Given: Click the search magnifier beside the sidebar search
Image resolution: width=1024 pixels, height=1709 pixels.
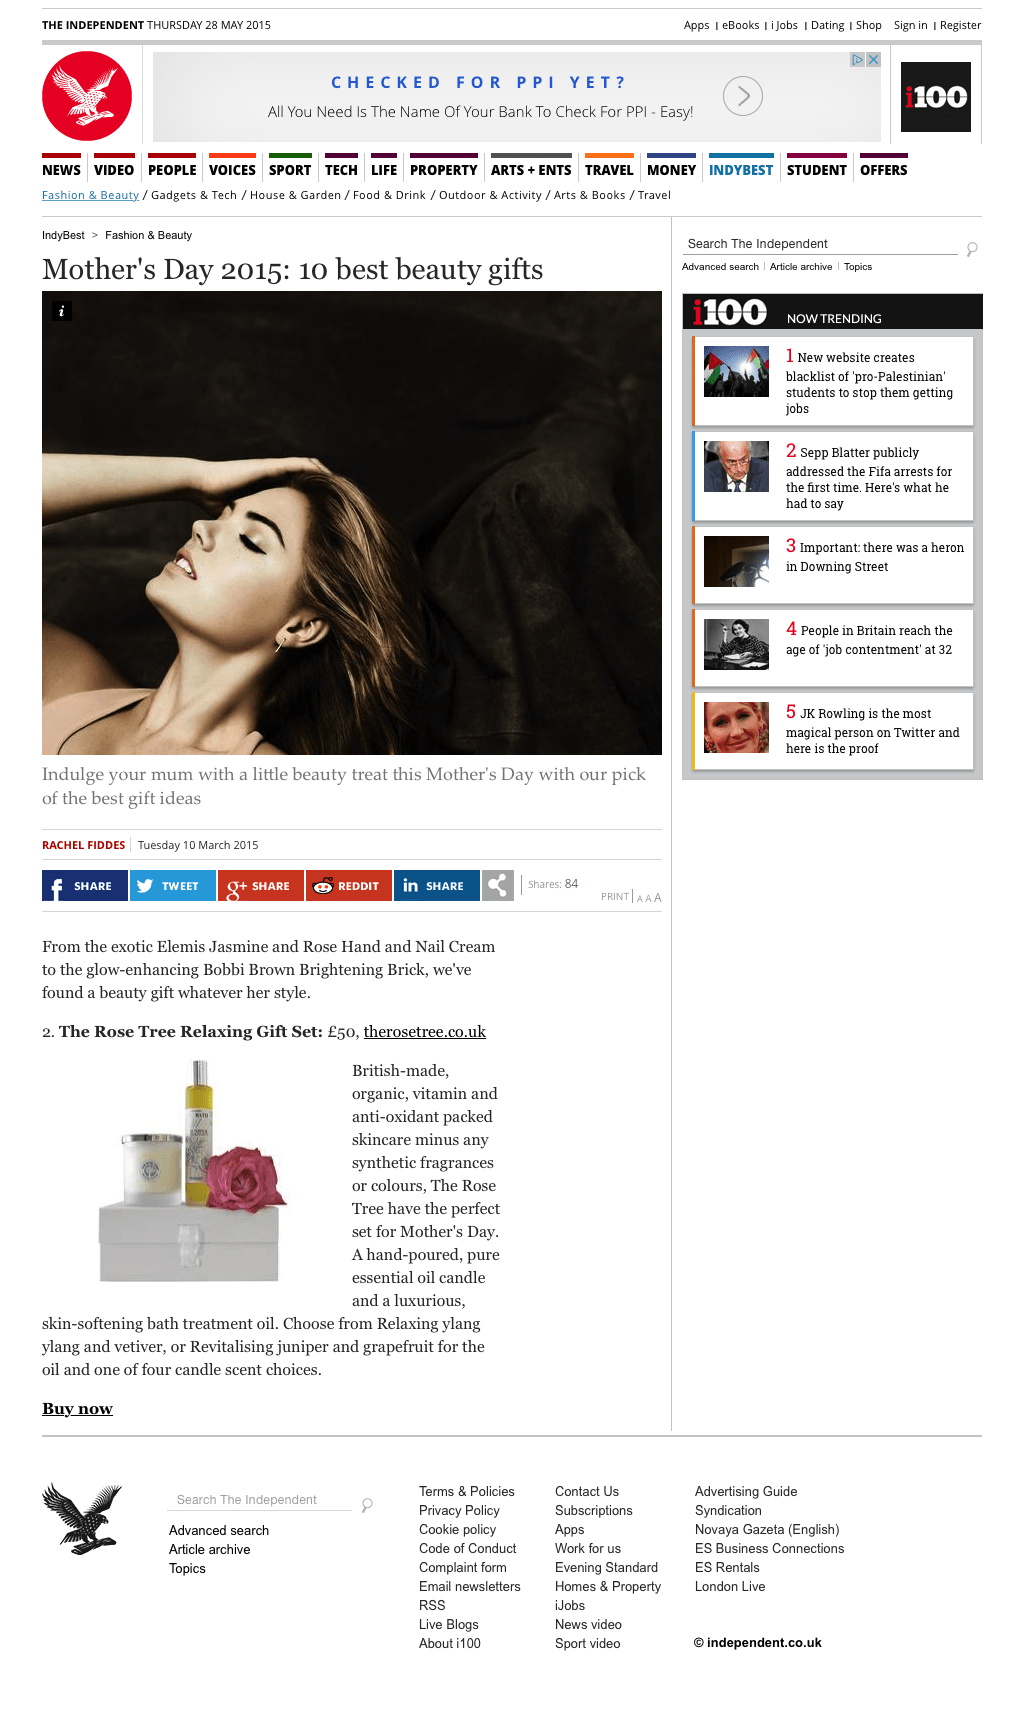Looking at the screenshot, I should click(971, 248).
